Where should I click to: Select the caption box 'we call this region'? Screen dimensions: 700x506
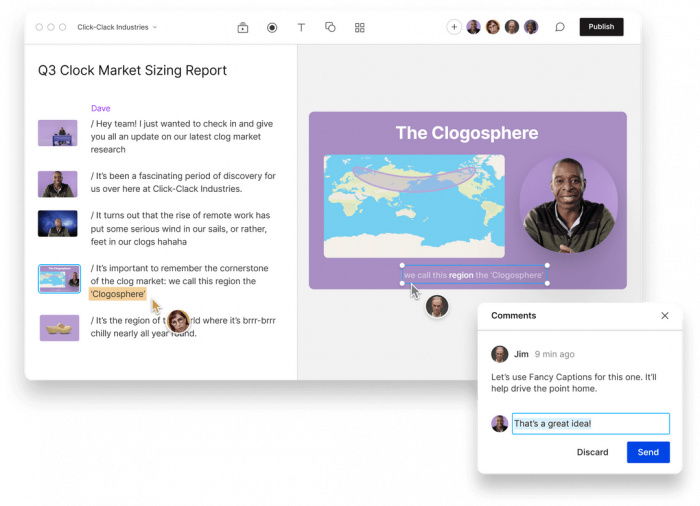474,275
